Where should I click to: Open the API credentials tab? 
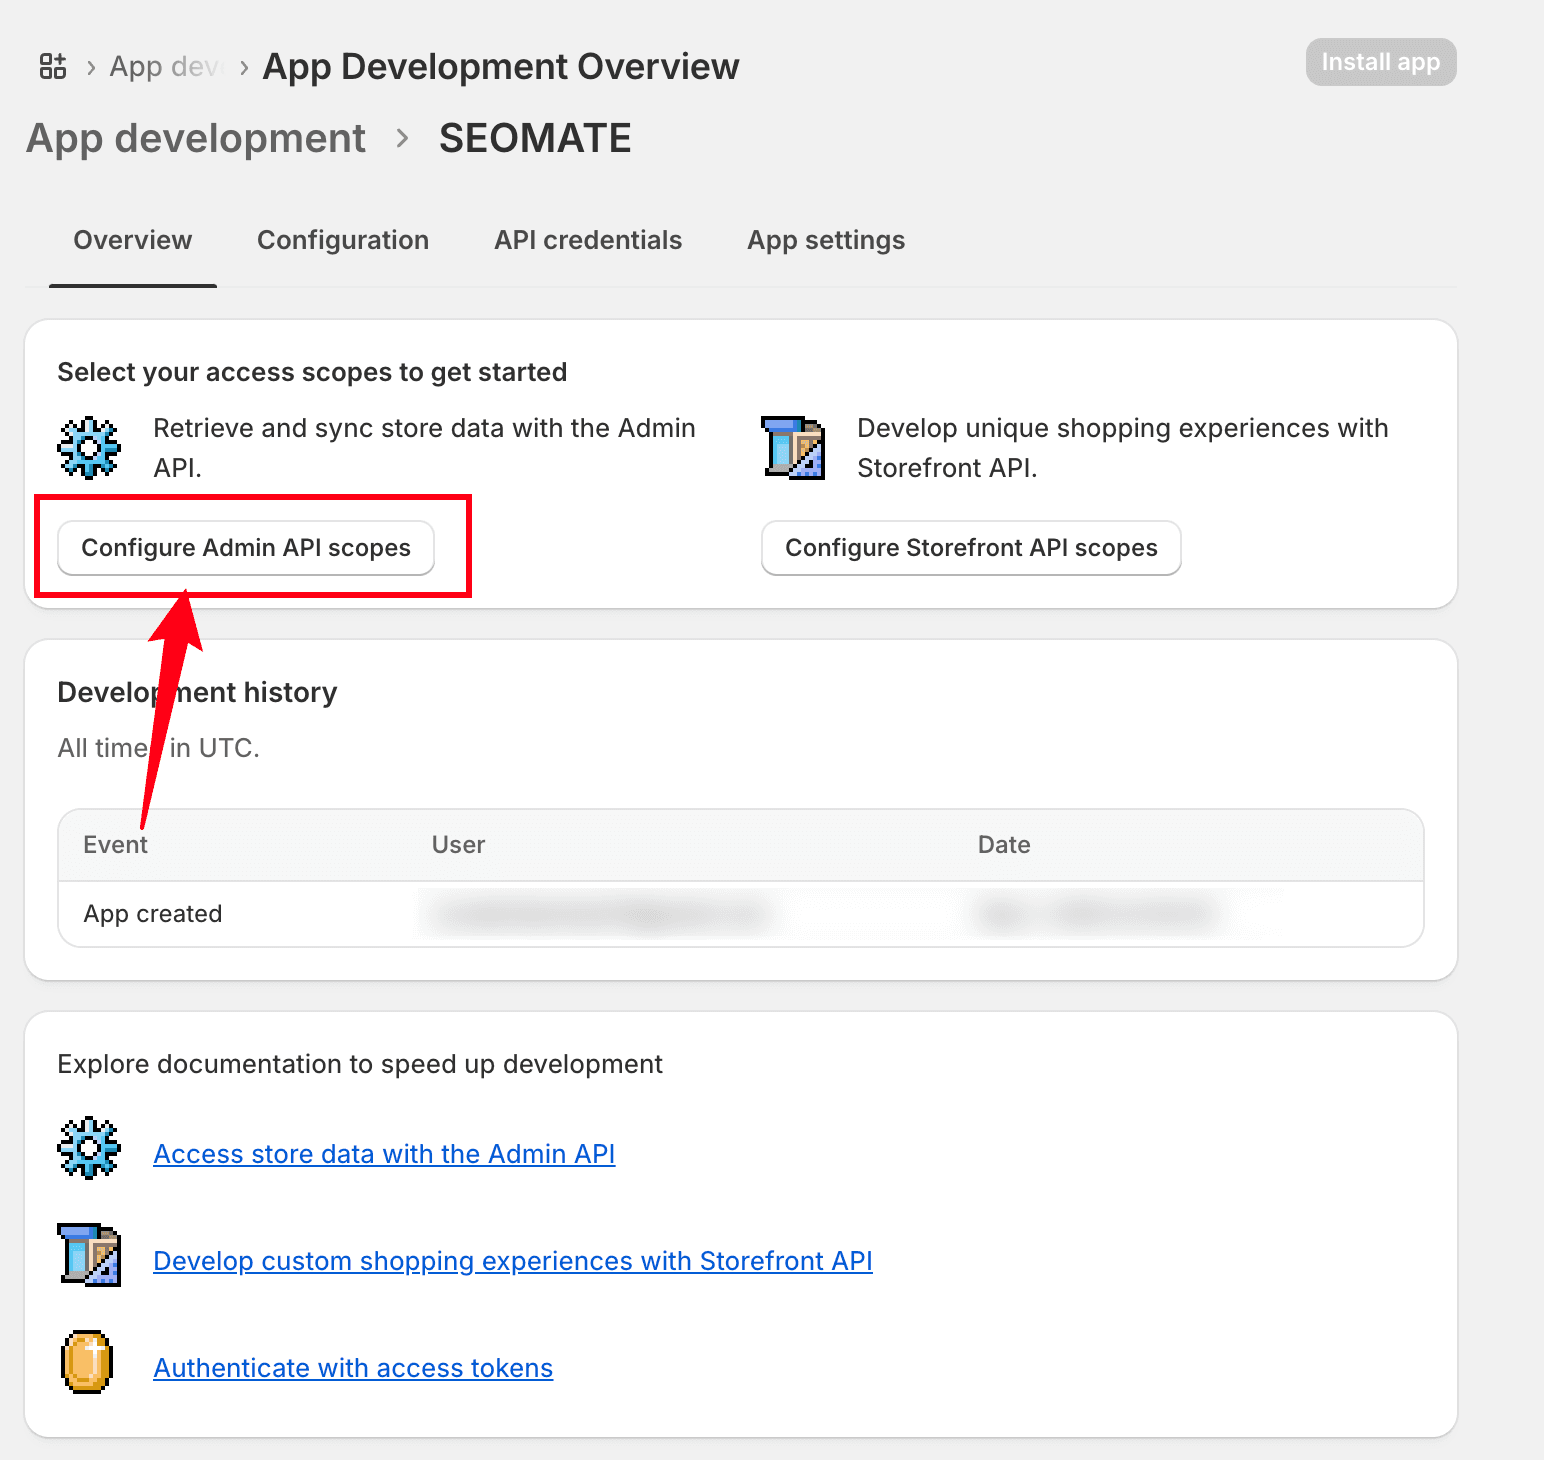588,240
